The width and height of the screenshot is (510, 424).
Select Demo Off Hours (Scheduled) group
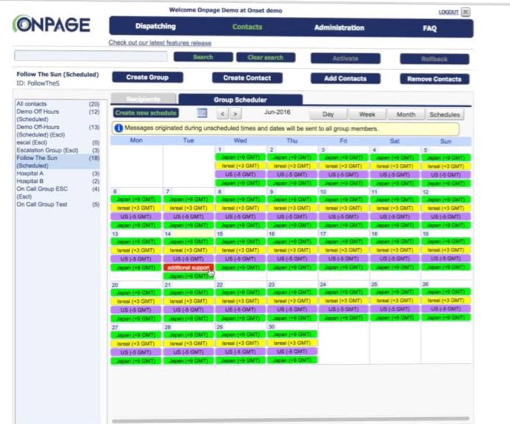coord(58,115)
